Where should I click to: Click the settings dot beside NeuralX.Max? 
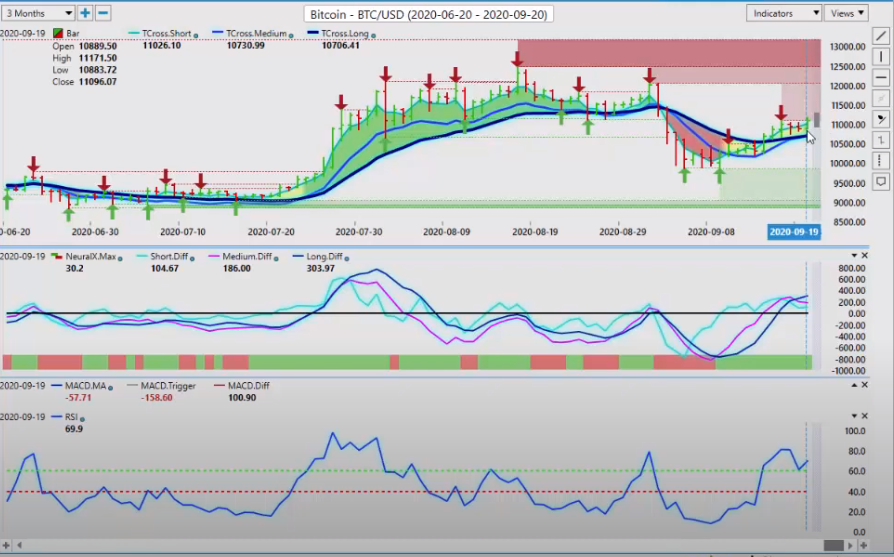tap(120, 258)
